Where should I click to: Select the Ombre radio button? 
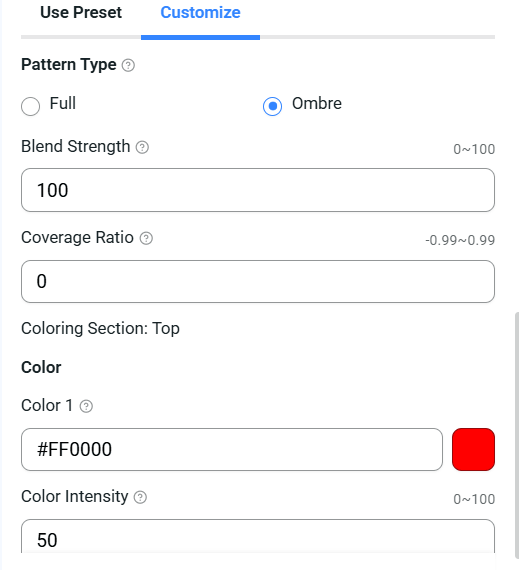(x=272, y=106)
